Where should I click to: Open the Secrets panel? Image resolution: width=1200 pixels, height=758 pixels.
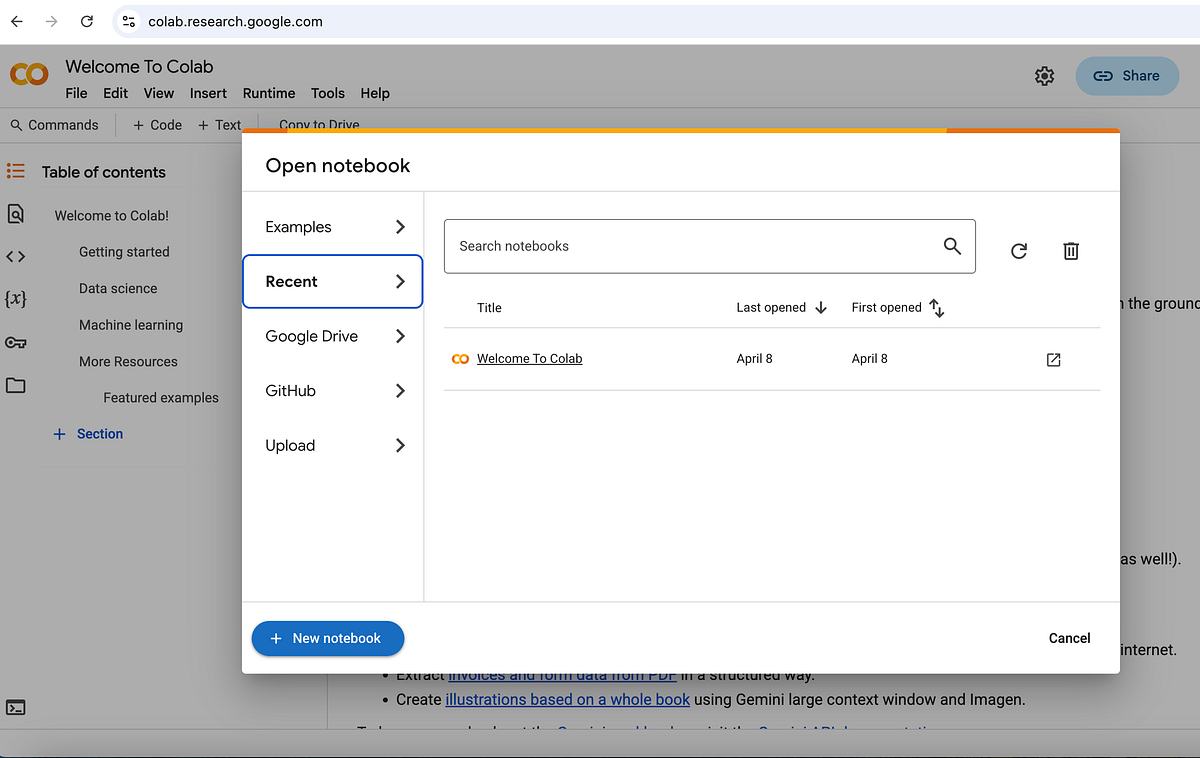15,343
